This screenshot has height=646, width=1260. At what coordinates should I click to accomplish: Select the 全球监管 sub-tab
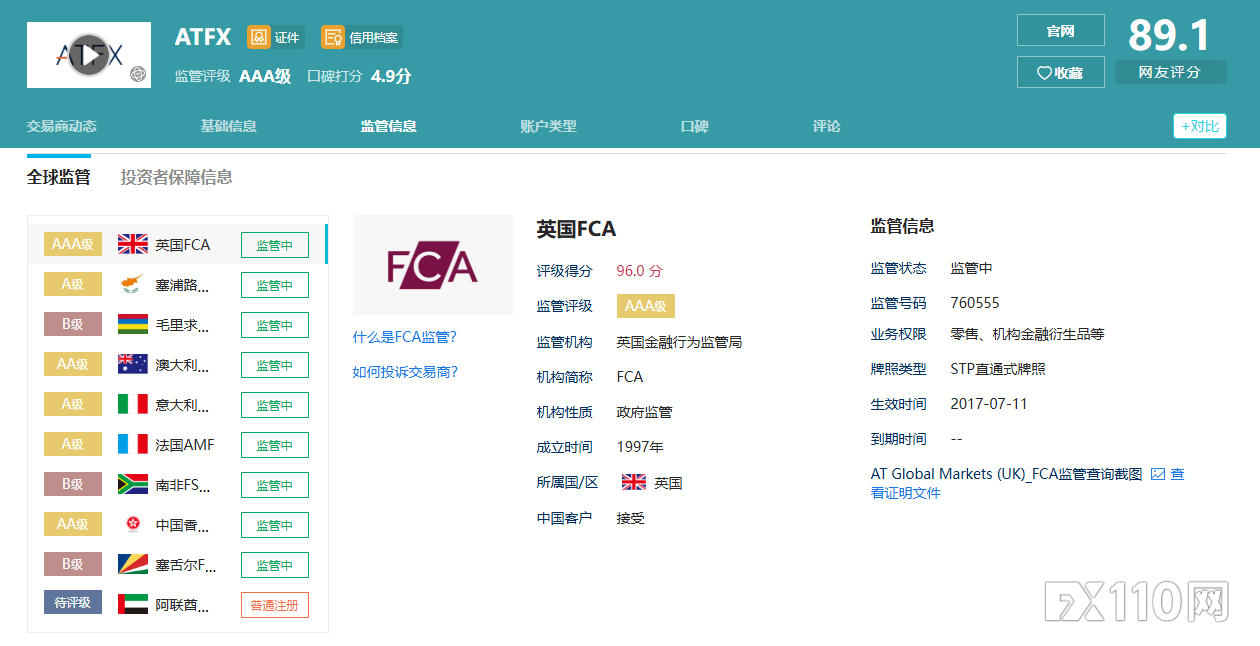(59, 177)
